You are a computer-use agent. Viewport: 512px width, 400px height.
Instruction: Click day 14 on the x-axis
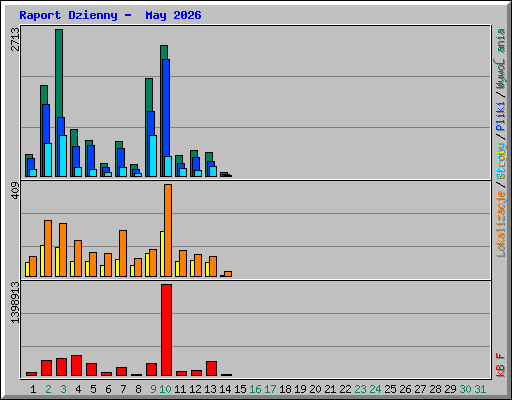pyautogui.click(x=225, y=389)
